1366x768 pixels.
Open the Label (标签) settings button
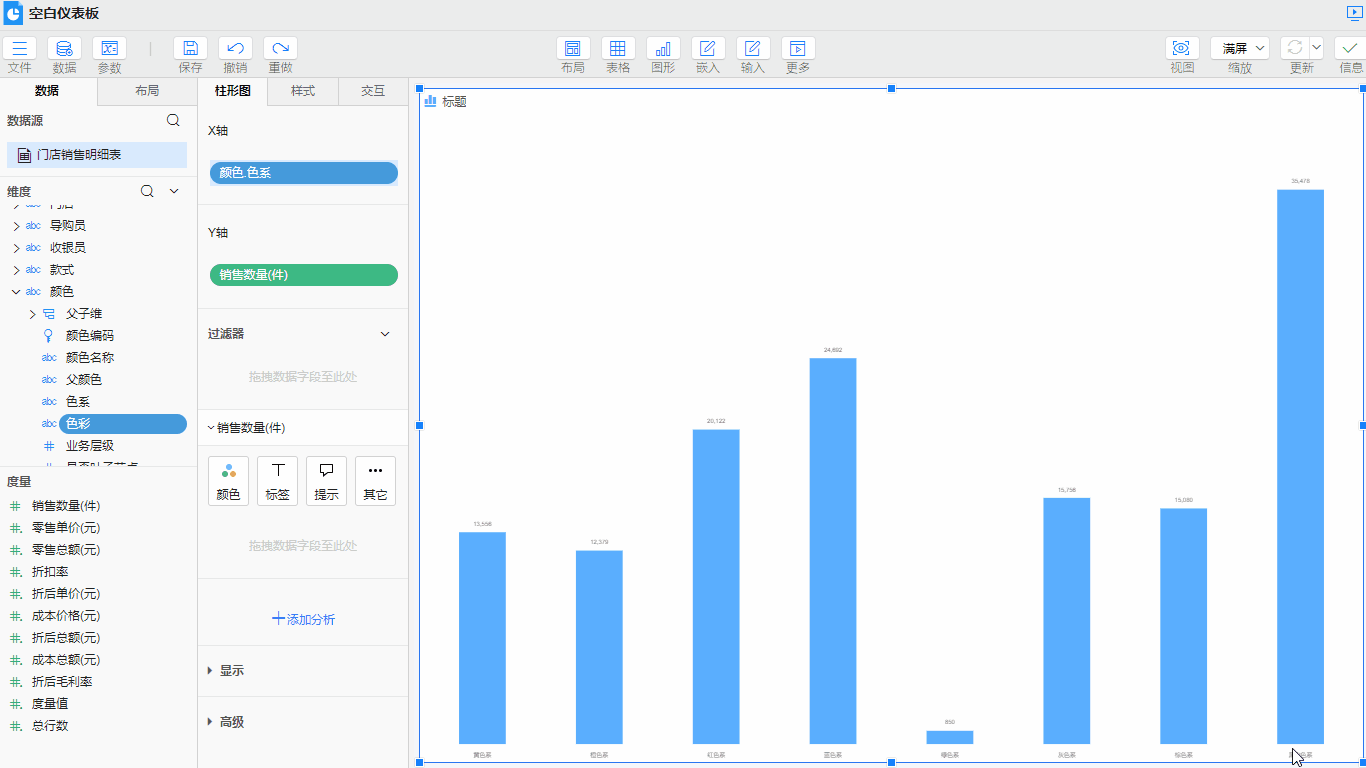[x=277, y=481]
